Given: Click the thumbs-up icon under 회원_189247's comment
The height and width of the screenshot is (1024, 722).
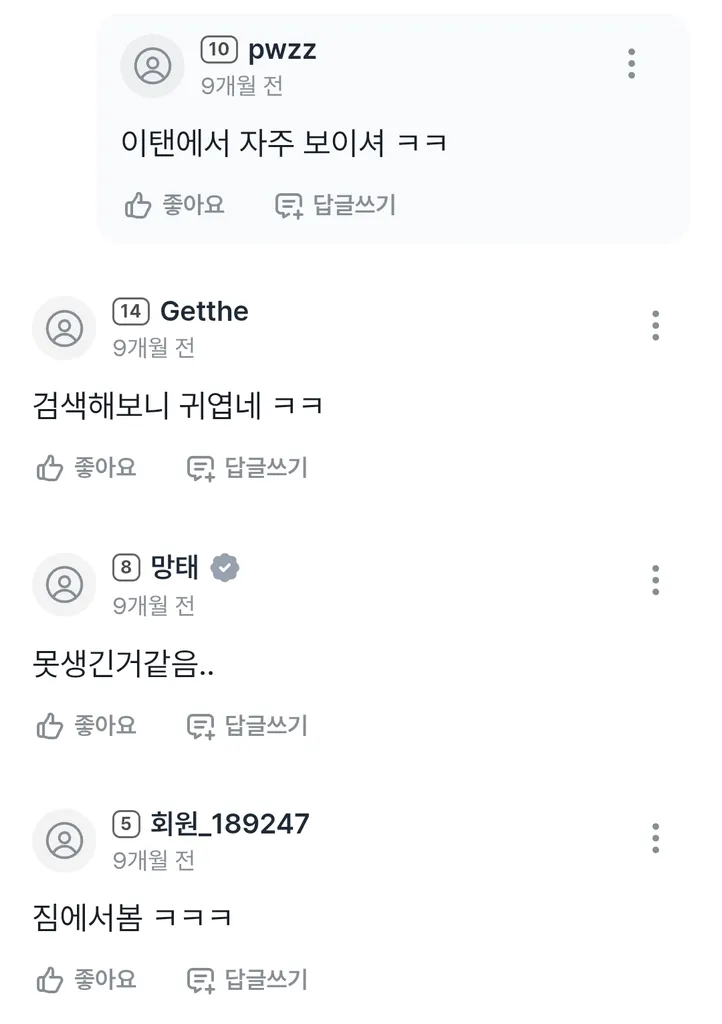Looking at the screenshot, I should point(50,979).
